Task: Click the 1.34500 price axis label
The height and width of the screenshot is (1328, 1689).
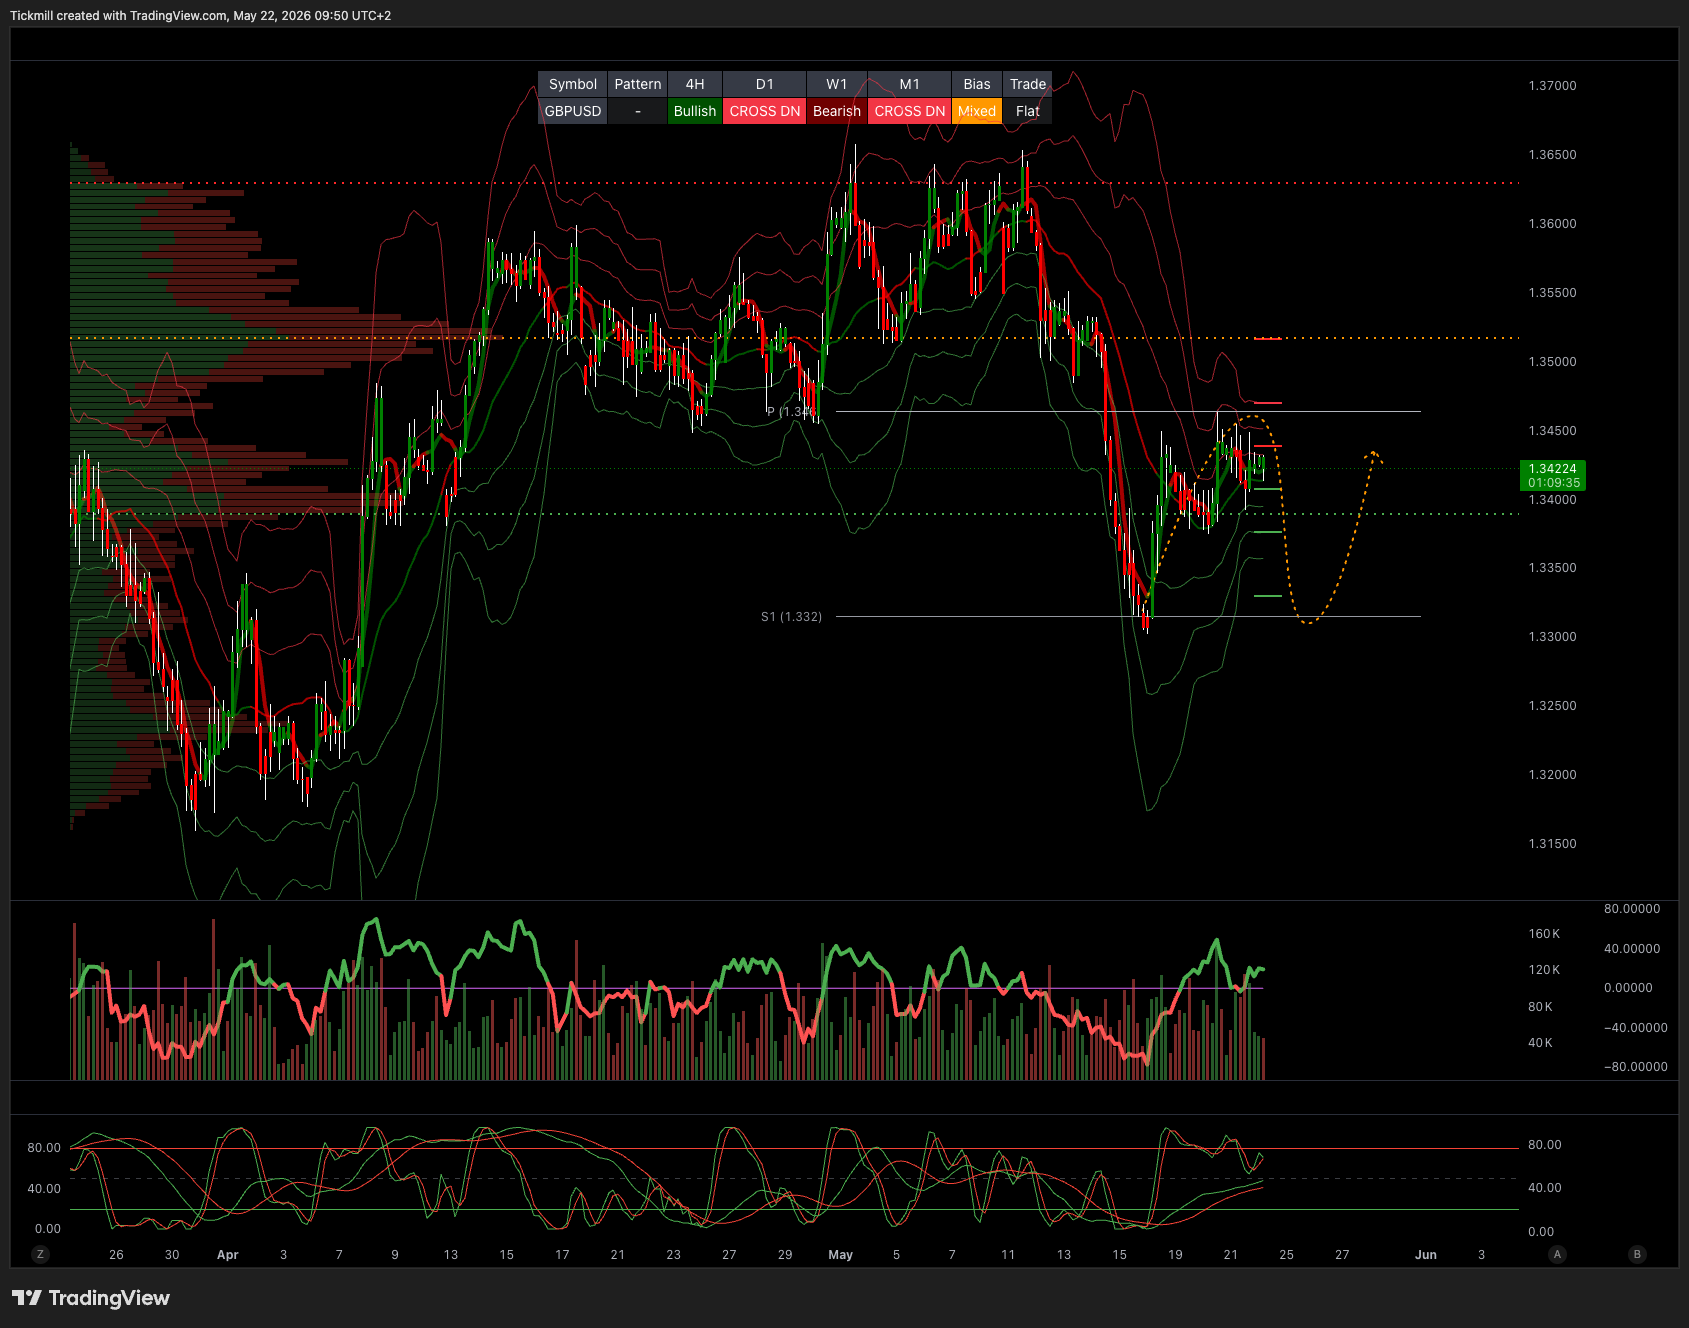Action: click(x=1552, y=431)
